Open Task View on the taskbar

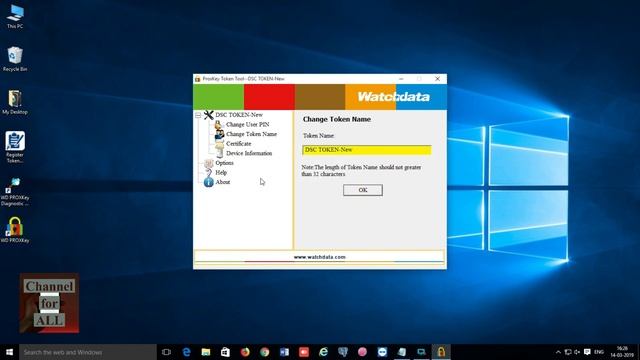(166, 352)
